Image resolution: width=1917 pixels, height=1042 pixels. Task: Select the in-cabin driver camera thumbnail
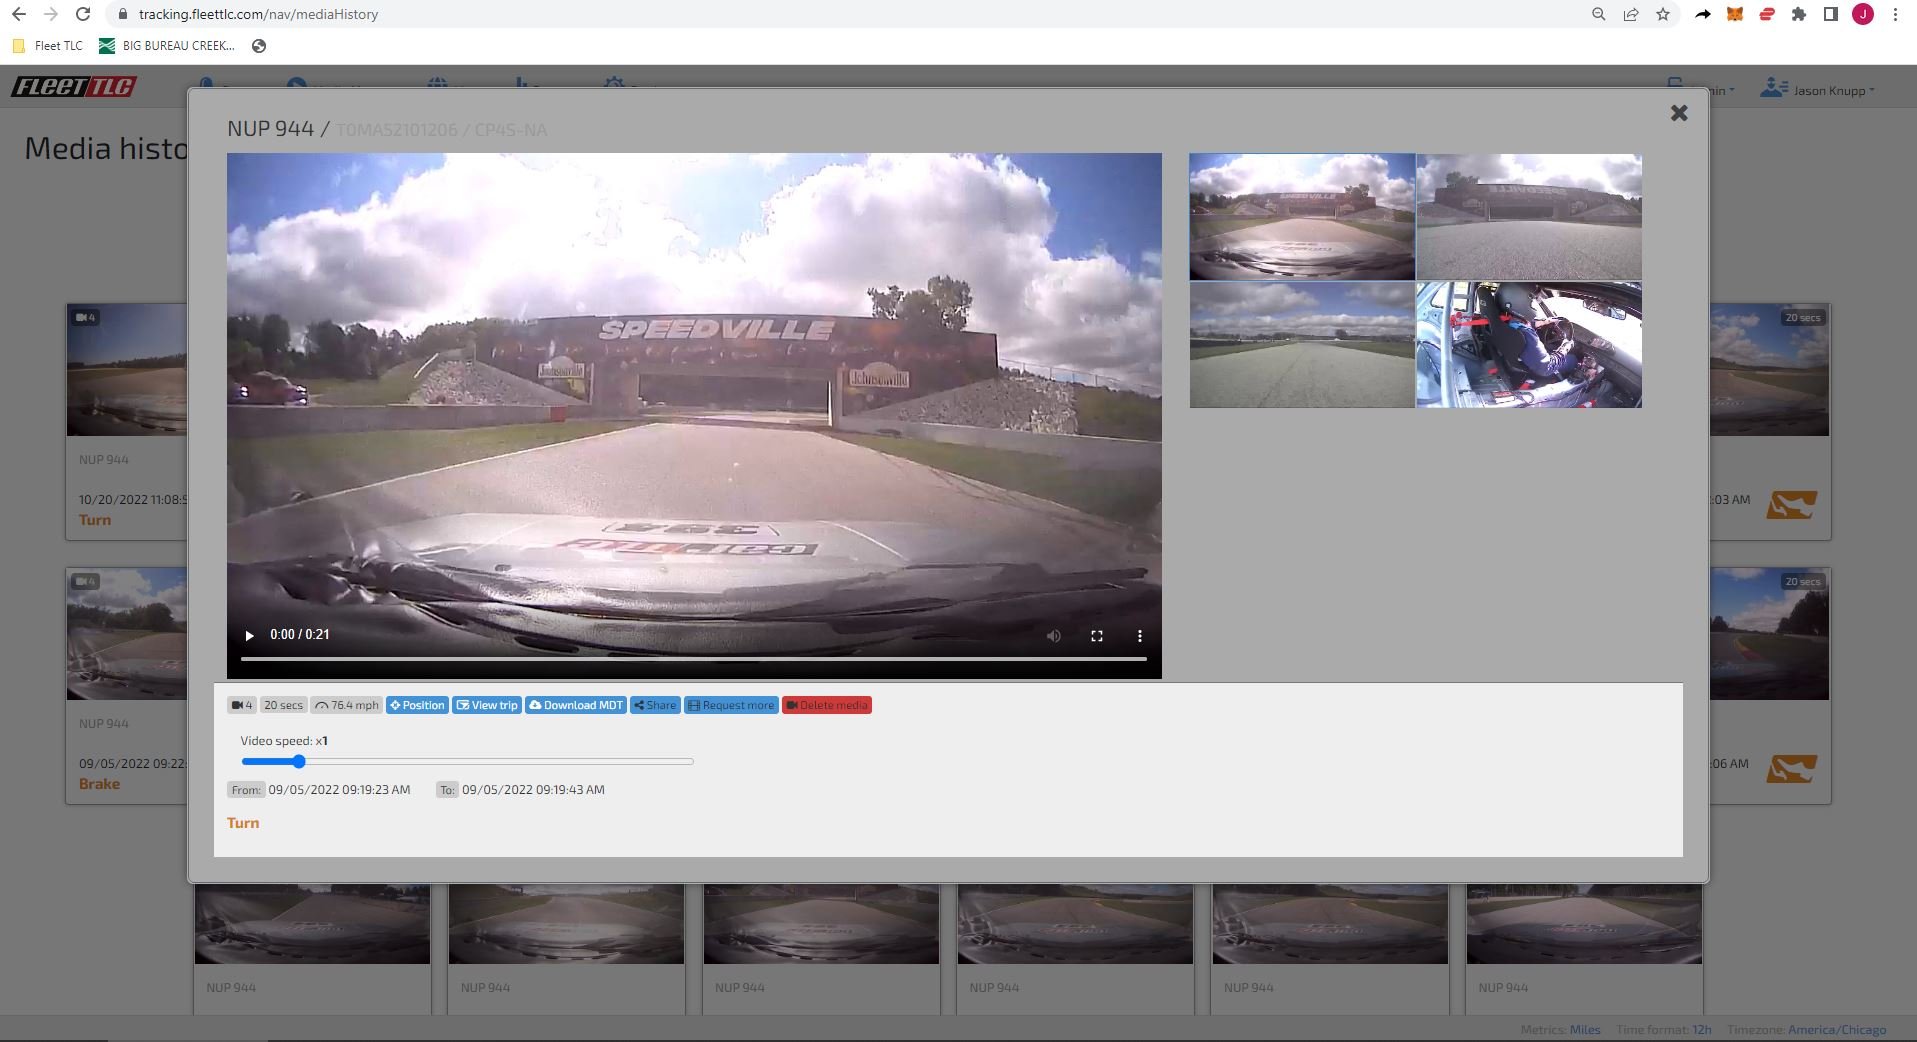[x=1529, y=345]
